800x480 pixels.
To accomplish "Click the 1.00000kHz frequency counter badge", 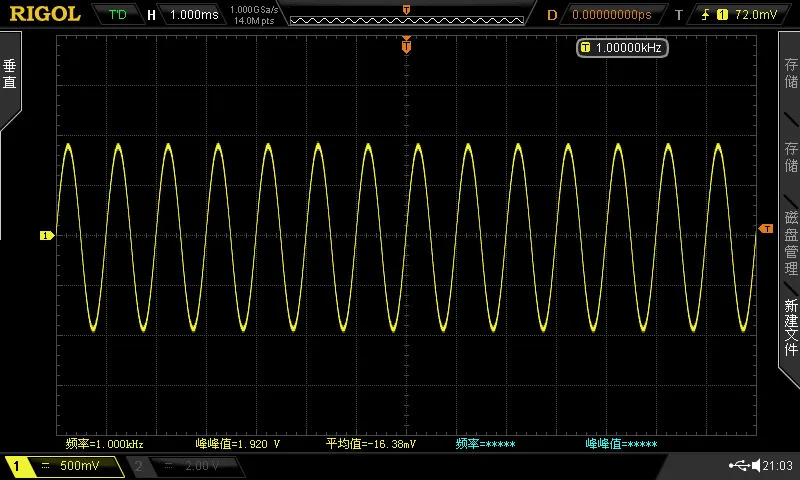I will [x=622, y=48].
